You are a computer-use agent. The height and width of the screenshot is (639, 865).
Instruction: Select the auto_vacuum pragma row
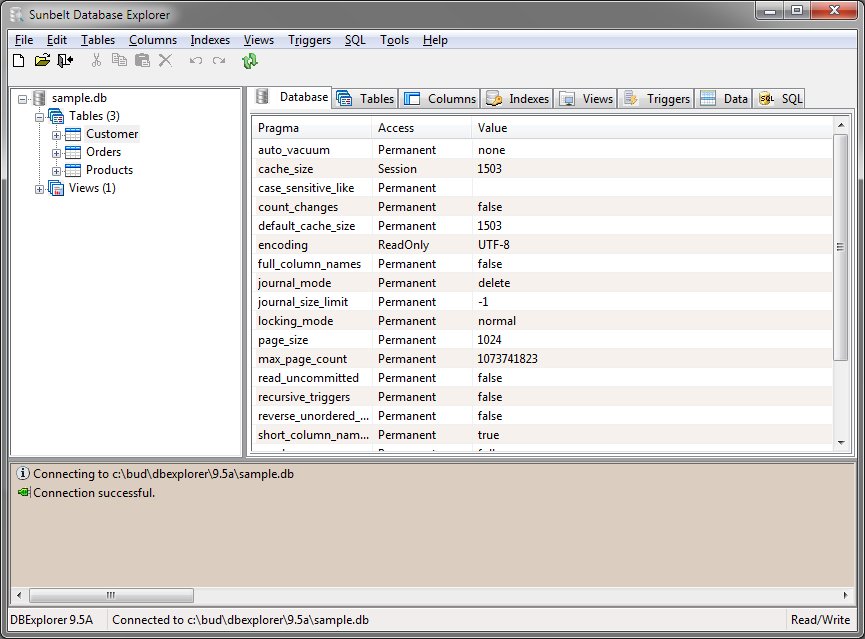point(543,150)
